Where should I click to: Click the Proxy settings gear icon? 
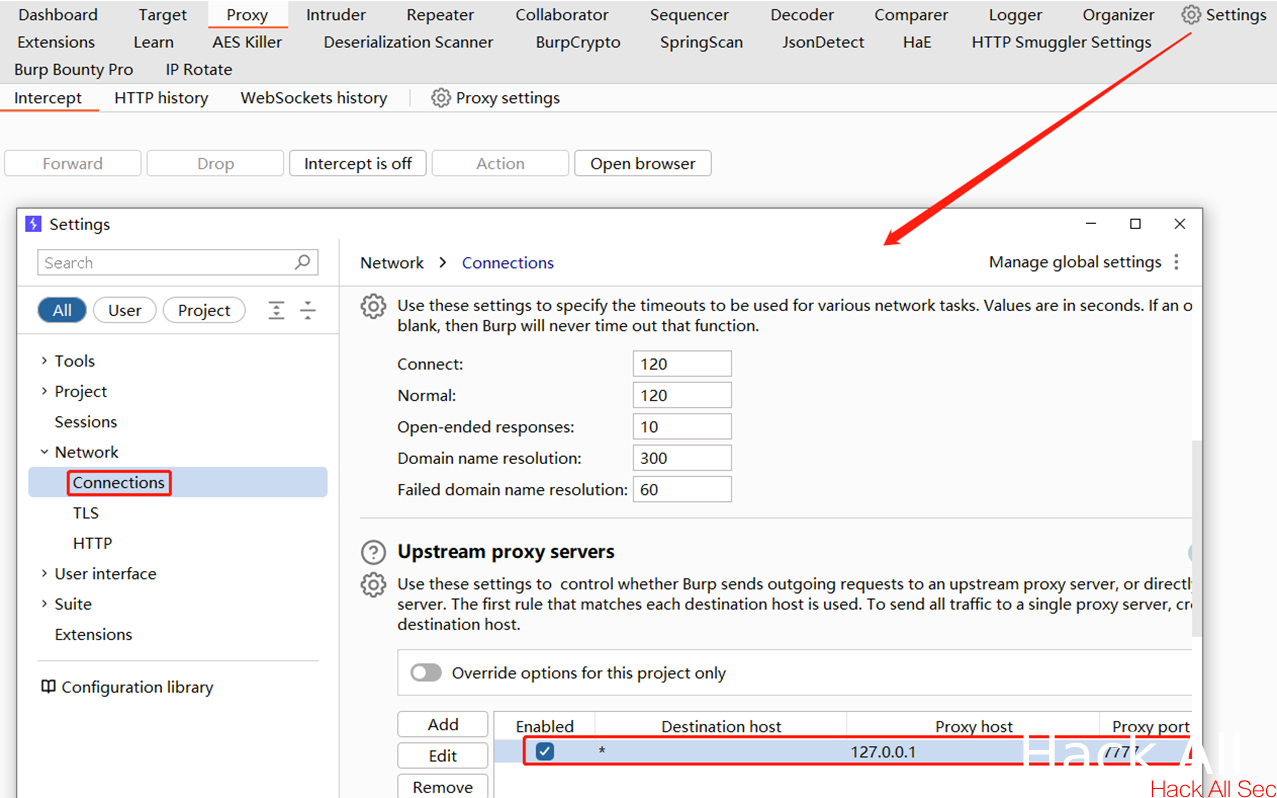440,98
